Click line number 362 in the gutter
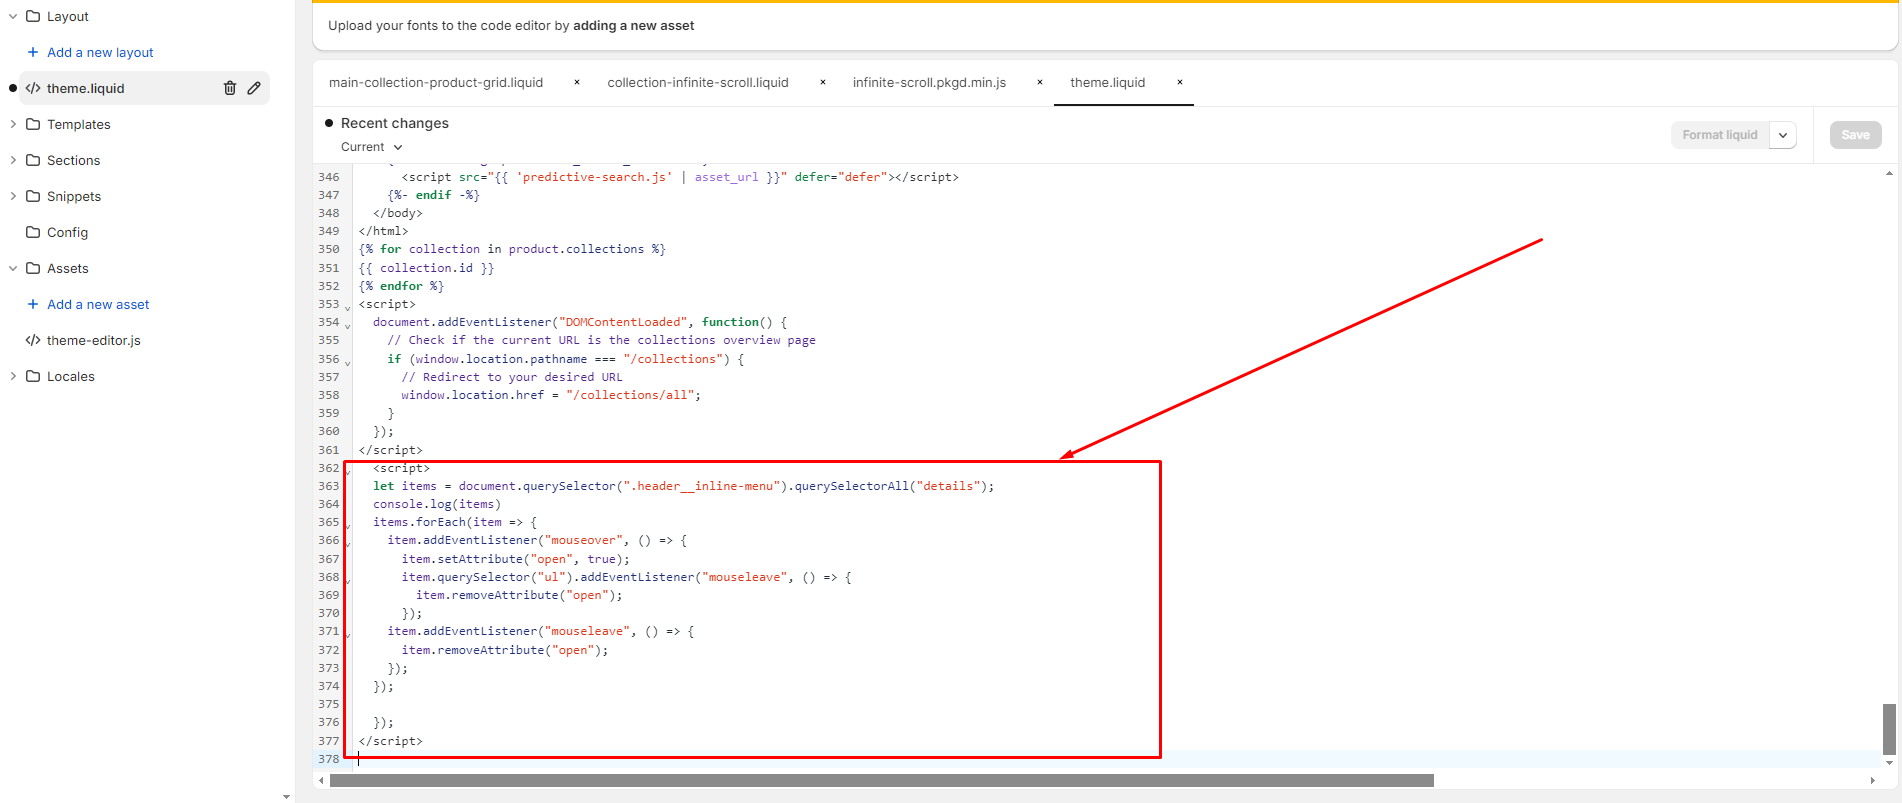 click(x=329, y=468)
